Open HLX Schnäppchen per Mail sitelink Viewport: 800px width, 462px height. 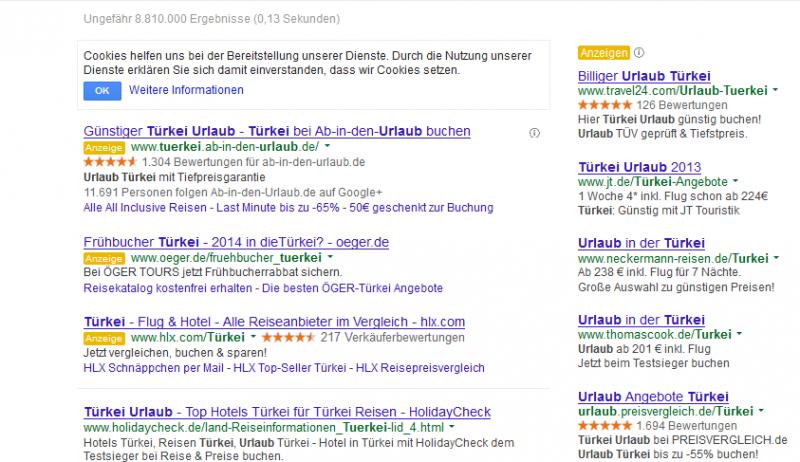click(154, 368)
